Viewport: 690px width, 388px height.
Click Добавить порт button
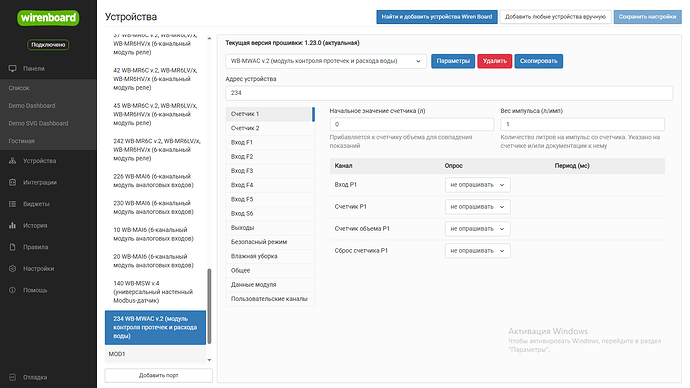(x=158, y=375)
